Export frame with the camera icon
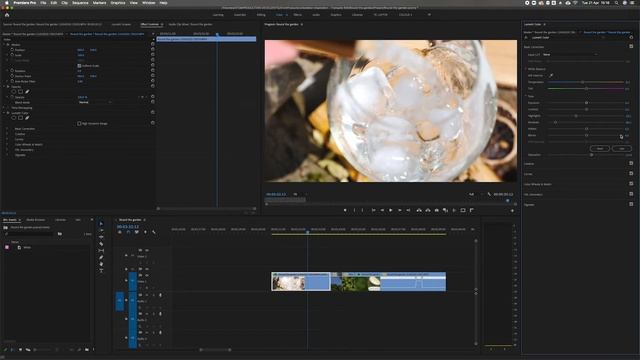The width and height of the screenshot is (640, 360). (x=436, y=210)
